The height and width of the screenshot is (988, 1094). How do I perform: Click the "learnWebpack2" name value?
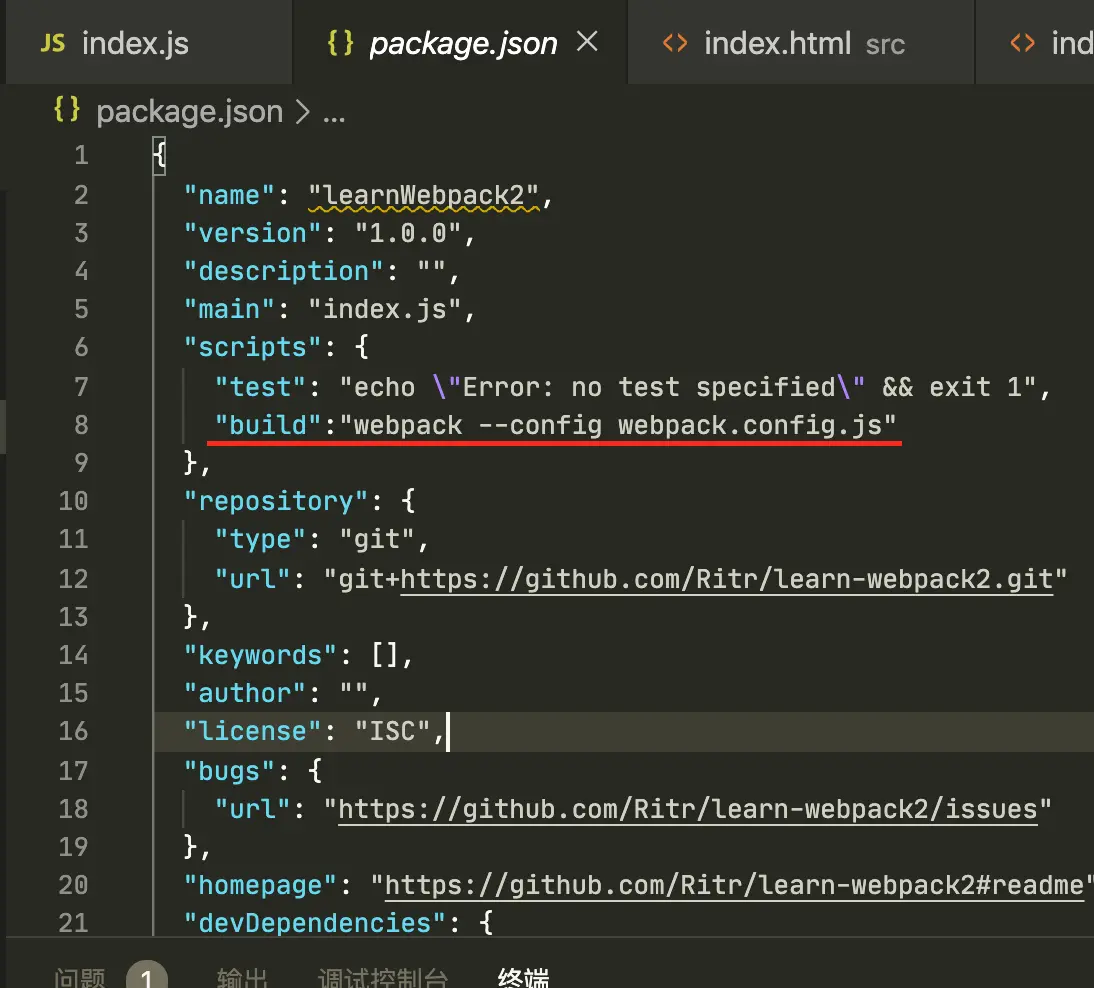[x=424, y=195]
